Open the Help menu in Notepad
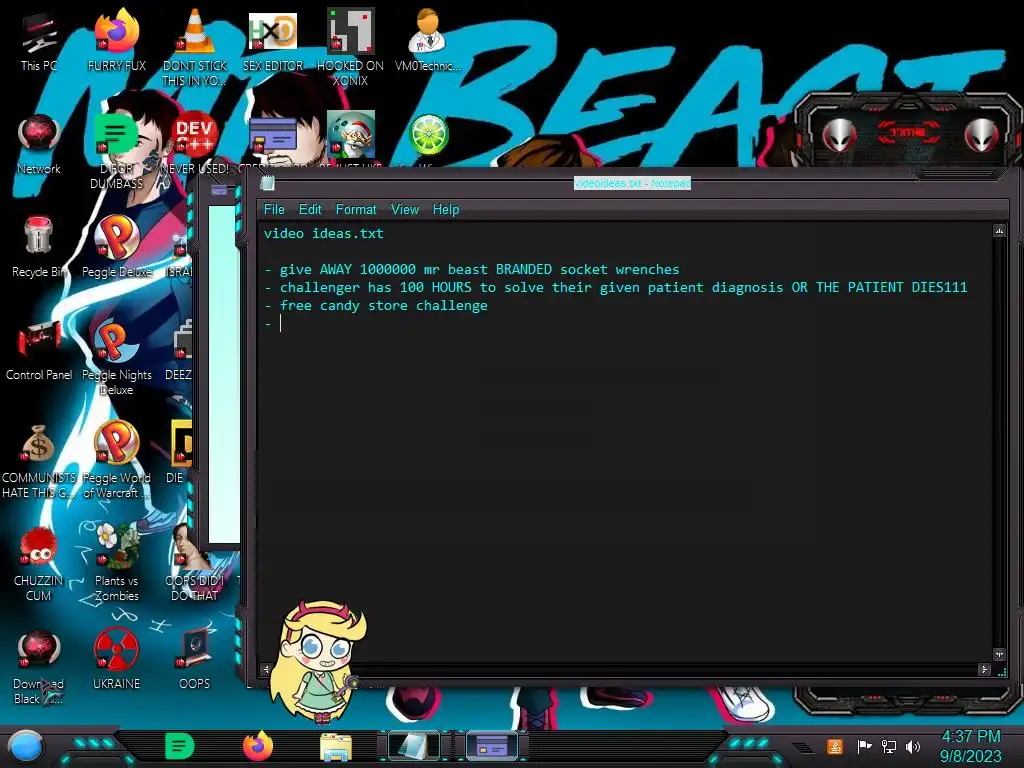Viewport: 1024px width, 768px height. tap(445, 210)
